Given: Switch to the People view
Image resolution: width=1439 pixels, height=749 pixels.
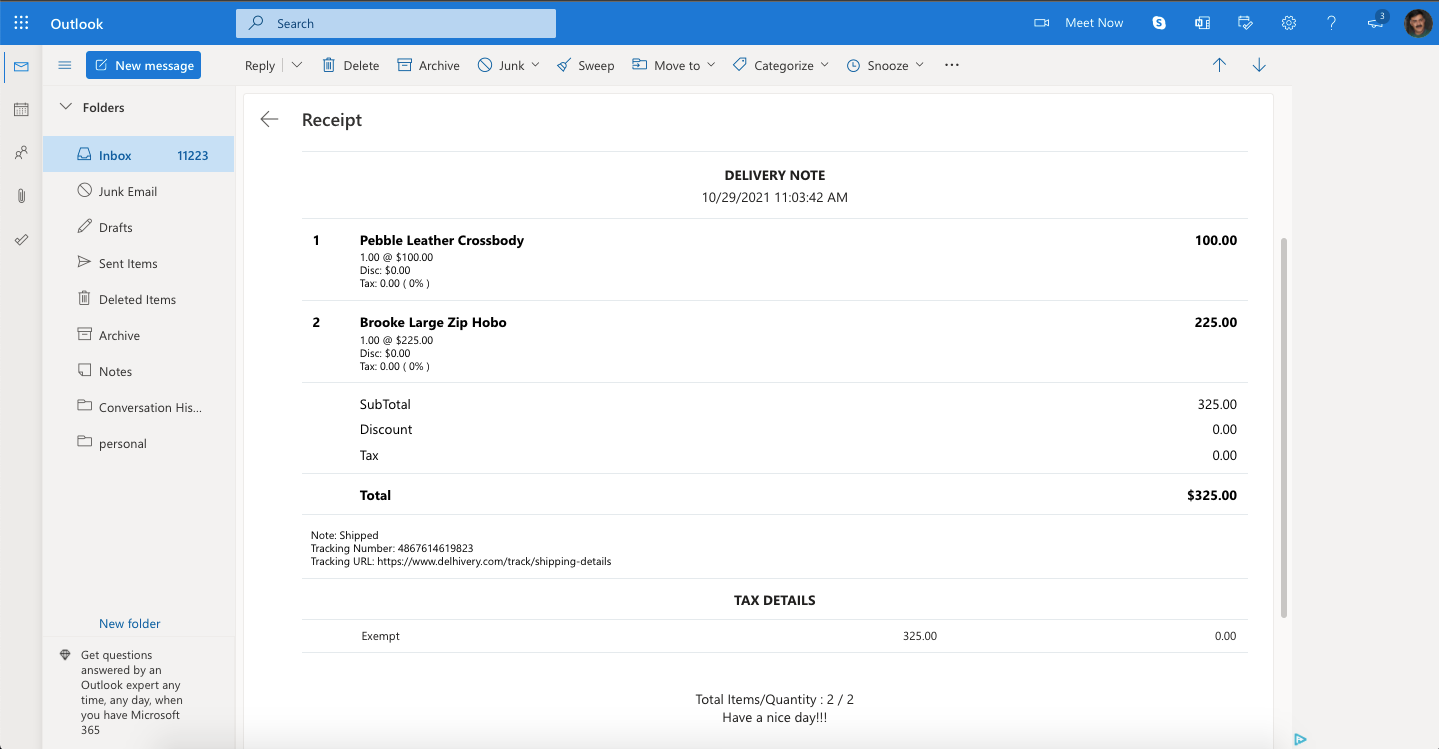Looking at the screenshot, I should click(20, 152).
